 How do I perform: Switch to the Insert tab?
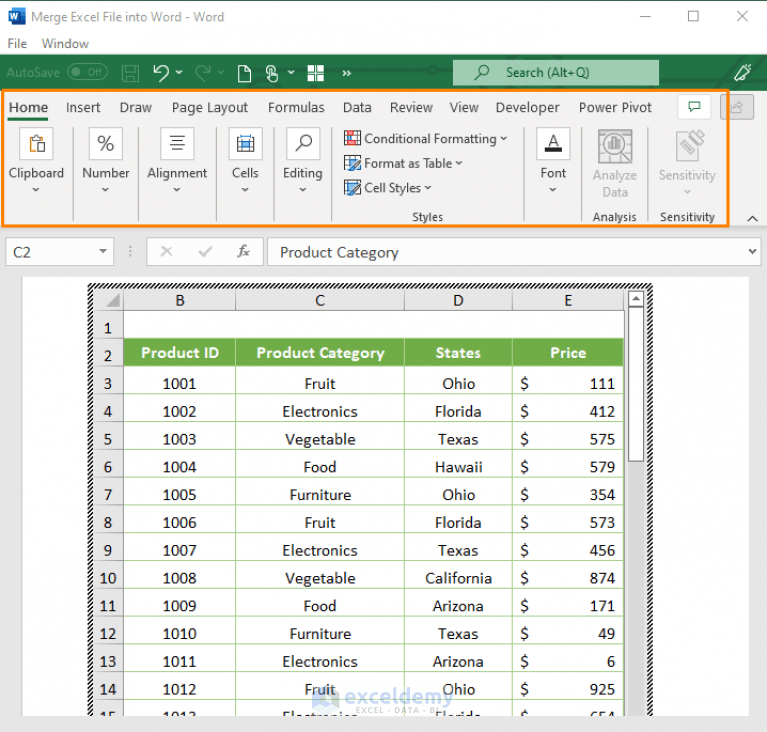click(x=83, y=108)
